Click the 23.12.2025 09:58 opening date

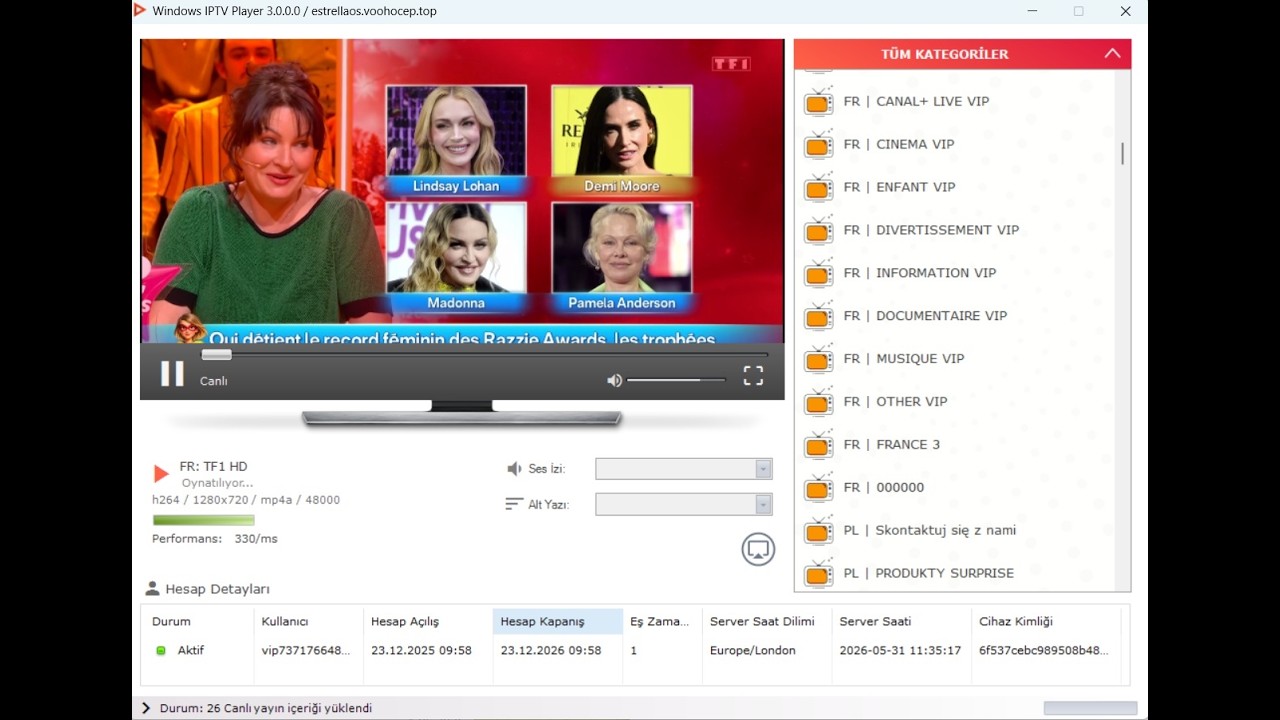(x=421, y=651)
